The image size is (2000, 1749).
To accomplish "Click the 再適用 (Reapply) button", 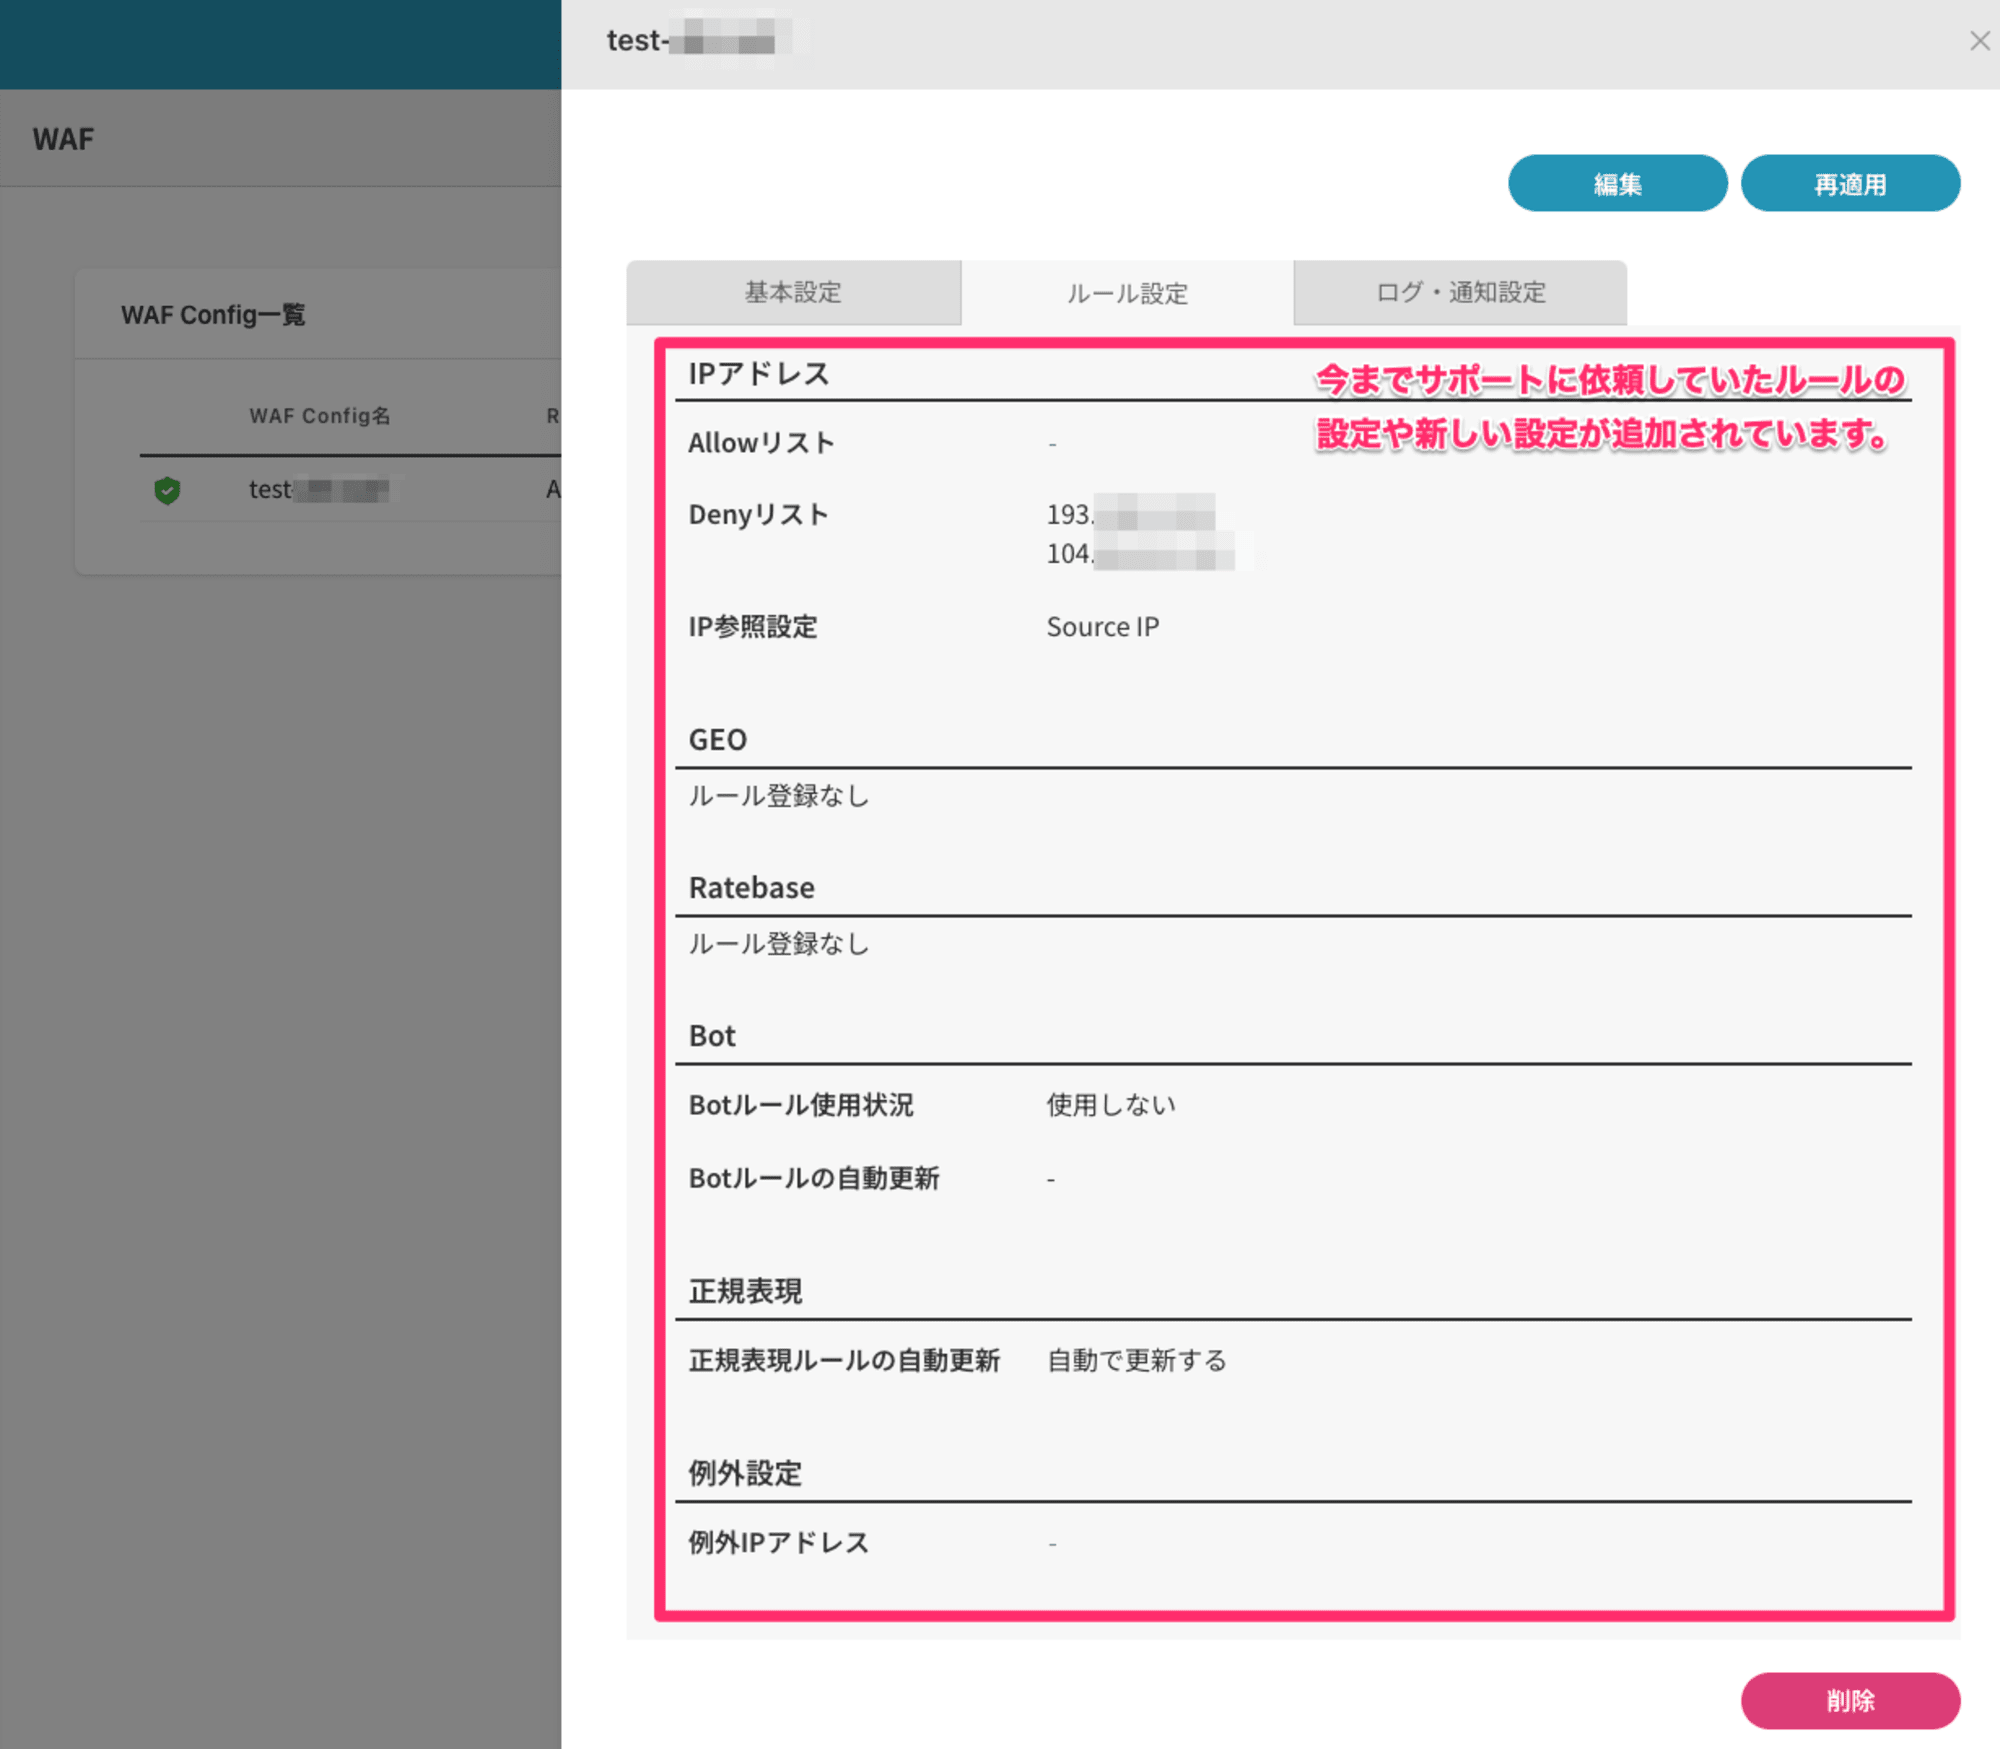I will click(1850, 184).
